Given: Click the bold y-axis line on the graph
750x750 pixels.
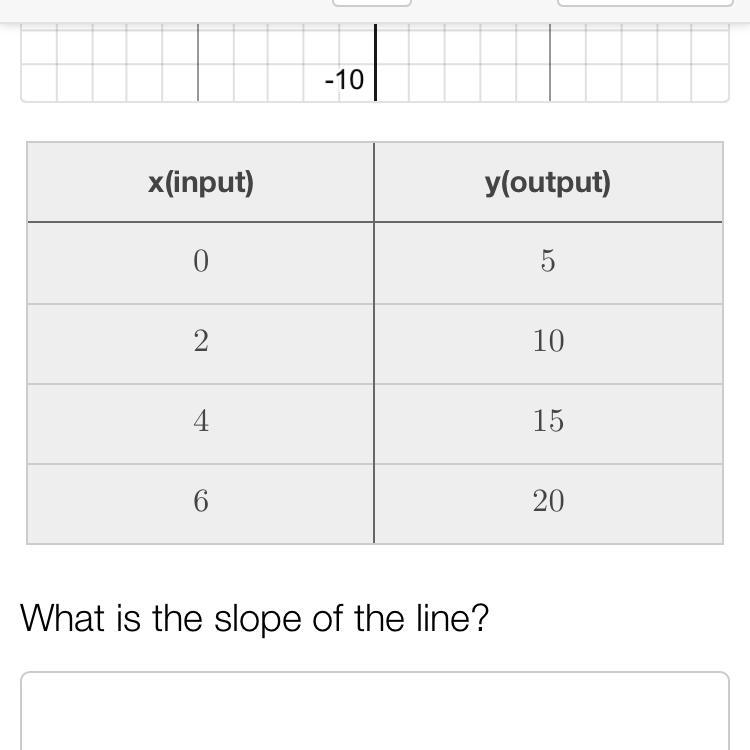Looking at the screenshot, I should tap(375, 62).
